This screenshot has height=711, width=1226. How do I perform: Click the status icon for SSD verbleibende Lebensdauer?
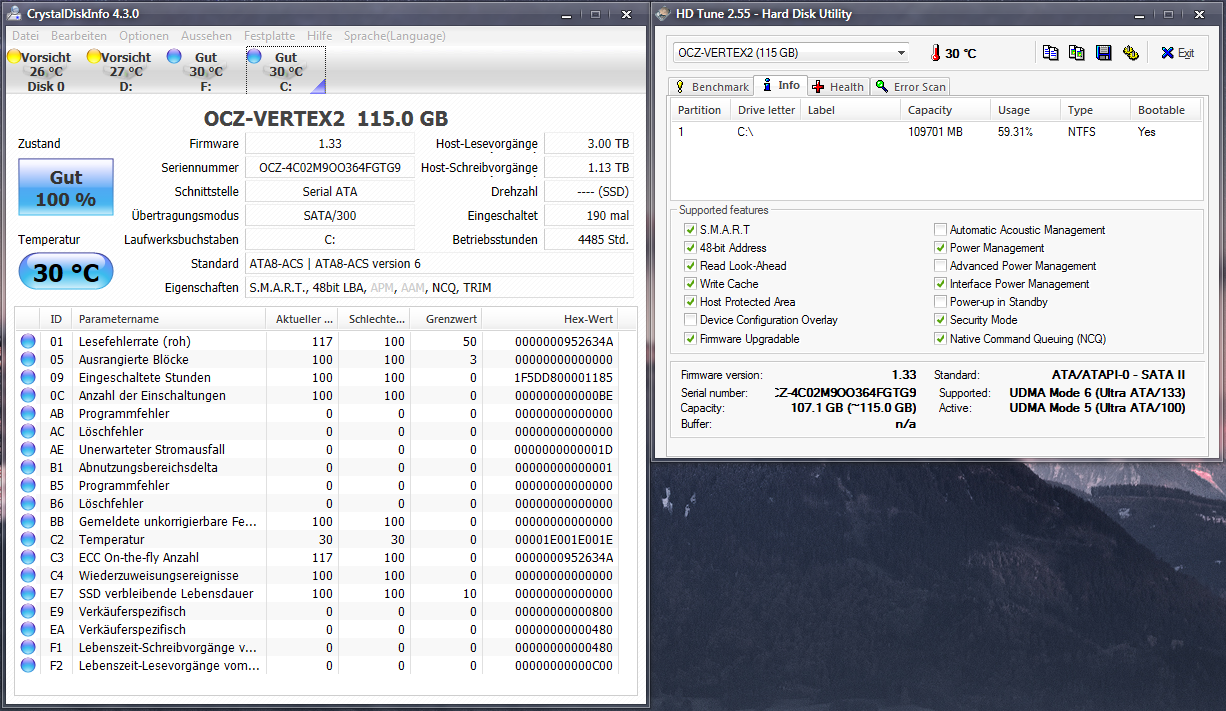click(x=28, y=594)
